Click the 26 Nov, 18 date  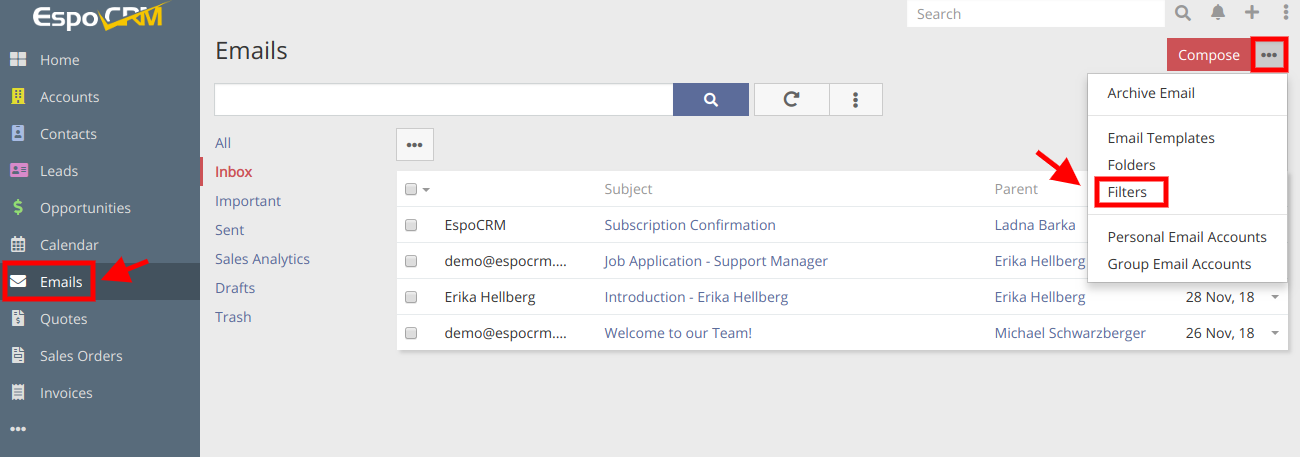coord(1220,333)
